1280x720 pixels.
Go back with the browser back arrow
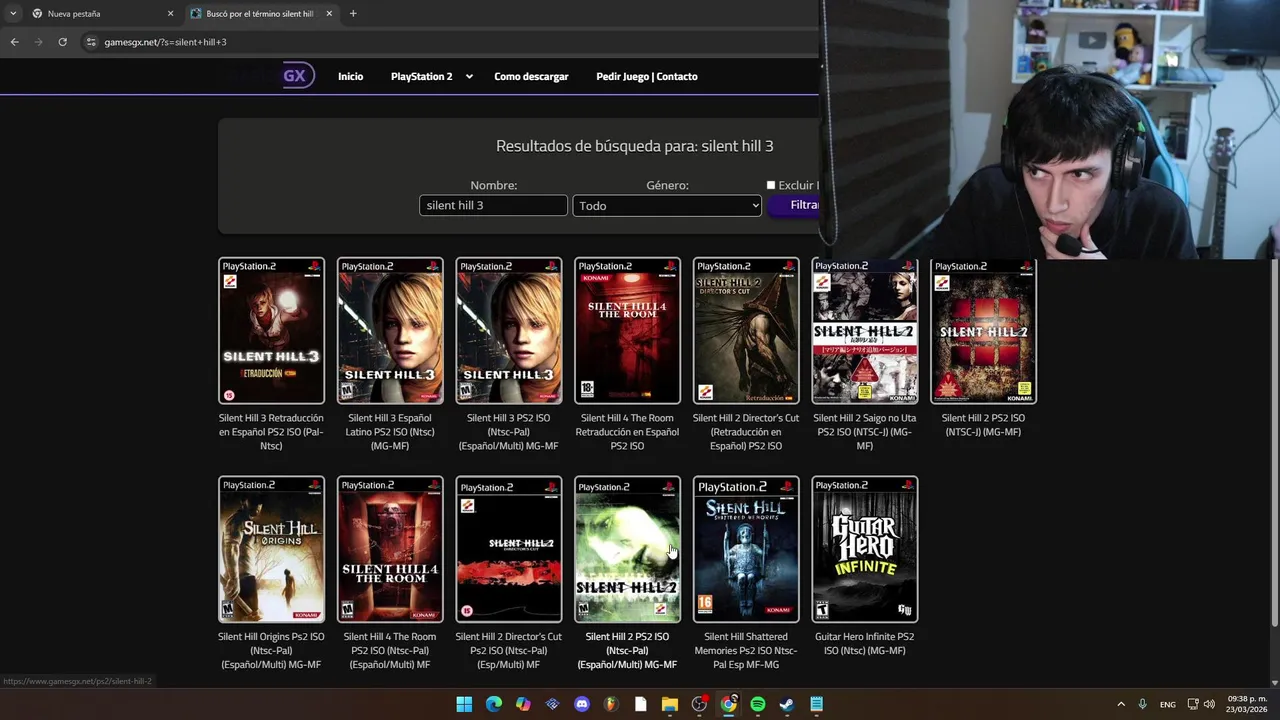pos(14,42)
